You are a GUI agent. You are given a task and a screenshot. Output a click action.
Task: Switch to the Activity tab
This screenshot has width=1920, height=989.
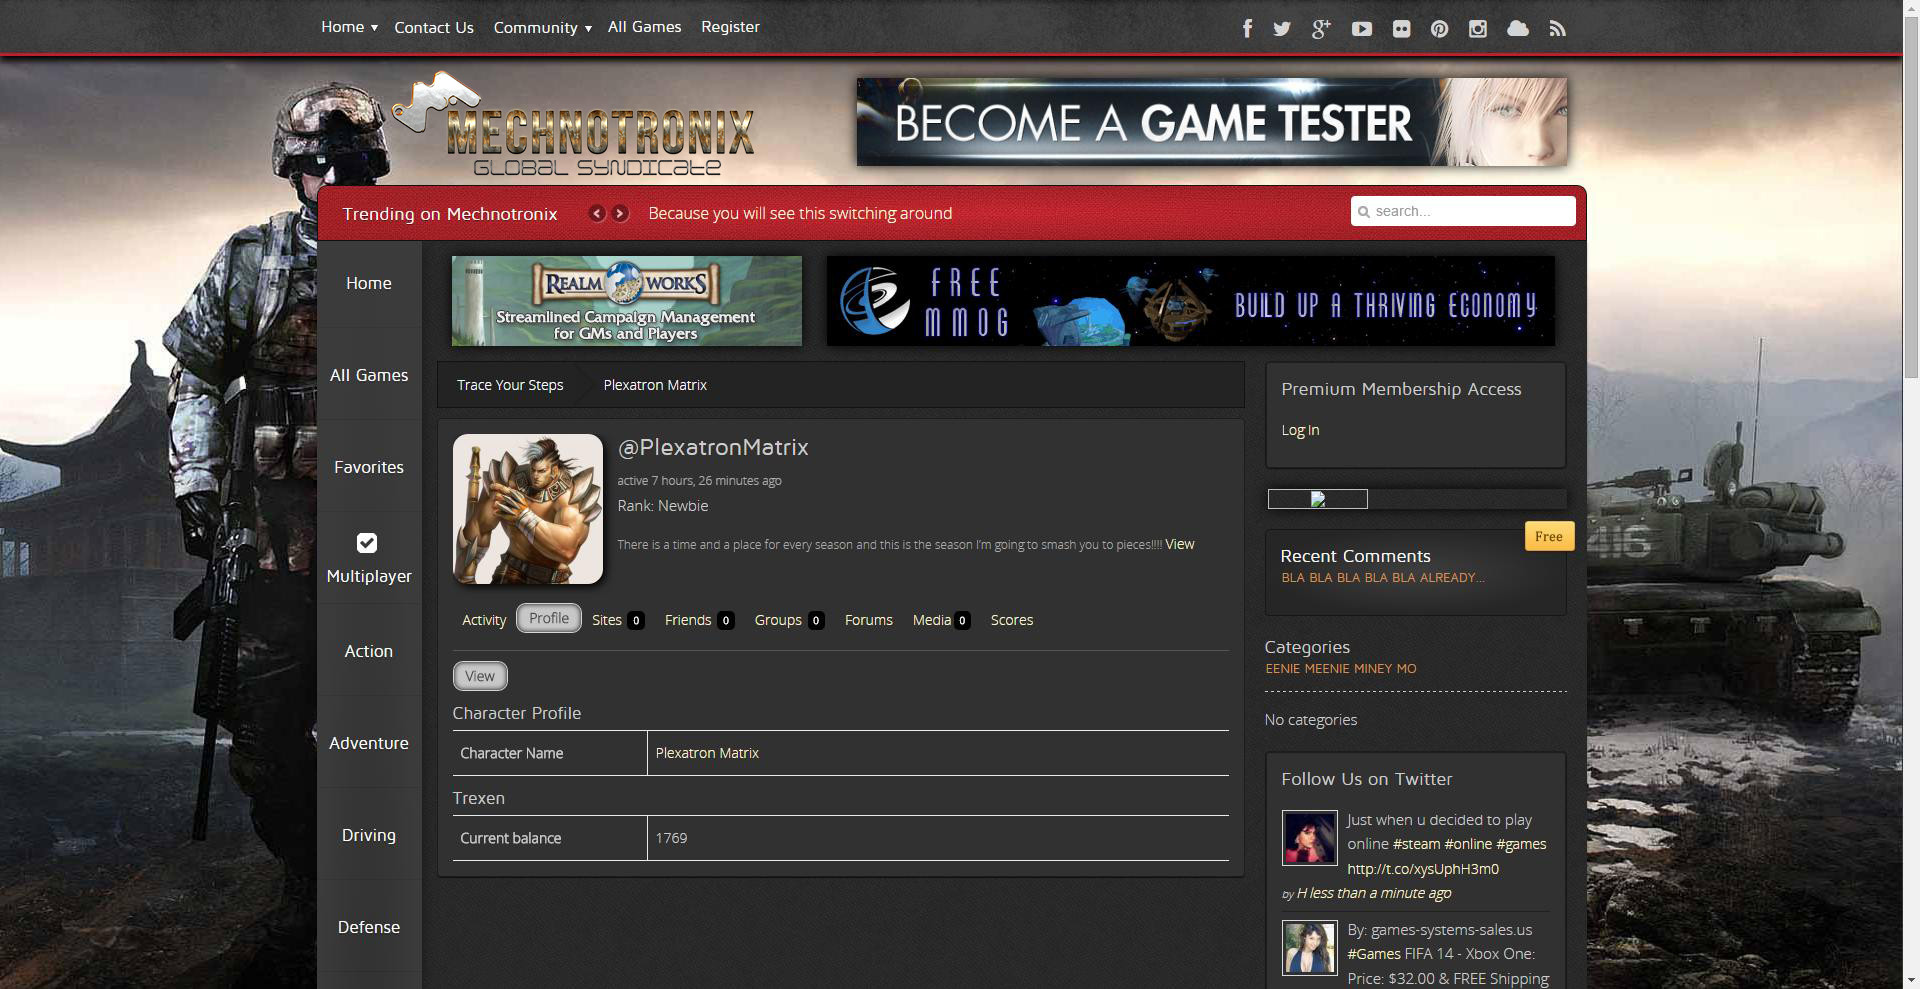coord(484,620)
